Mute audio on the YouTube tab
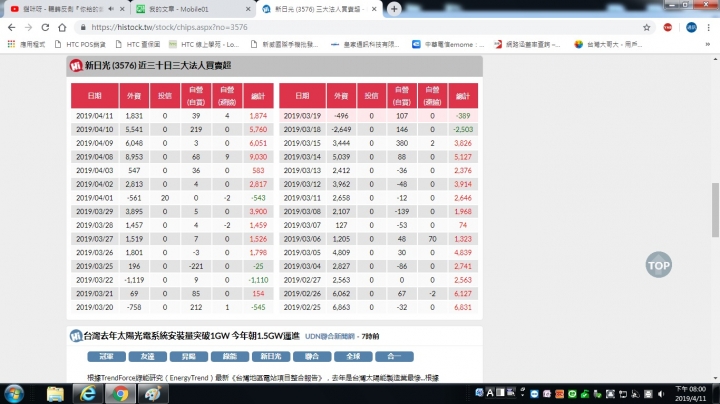 coord(111,9)
